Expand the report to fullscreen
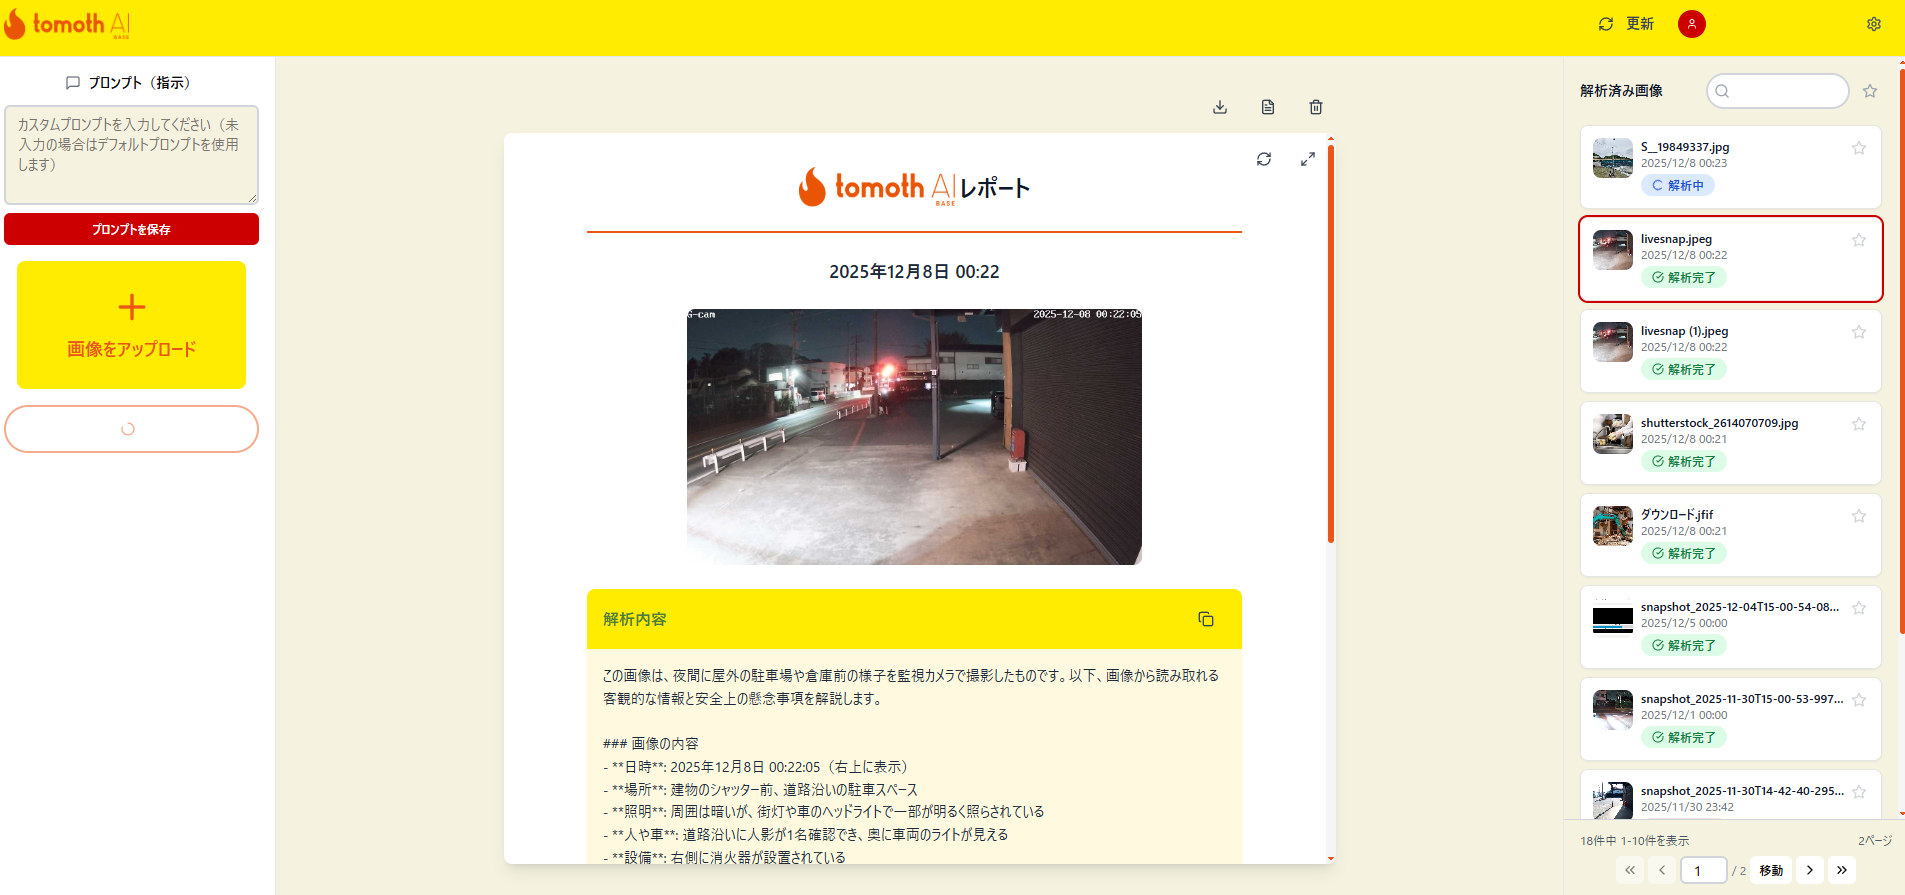 click(1308, 159)
